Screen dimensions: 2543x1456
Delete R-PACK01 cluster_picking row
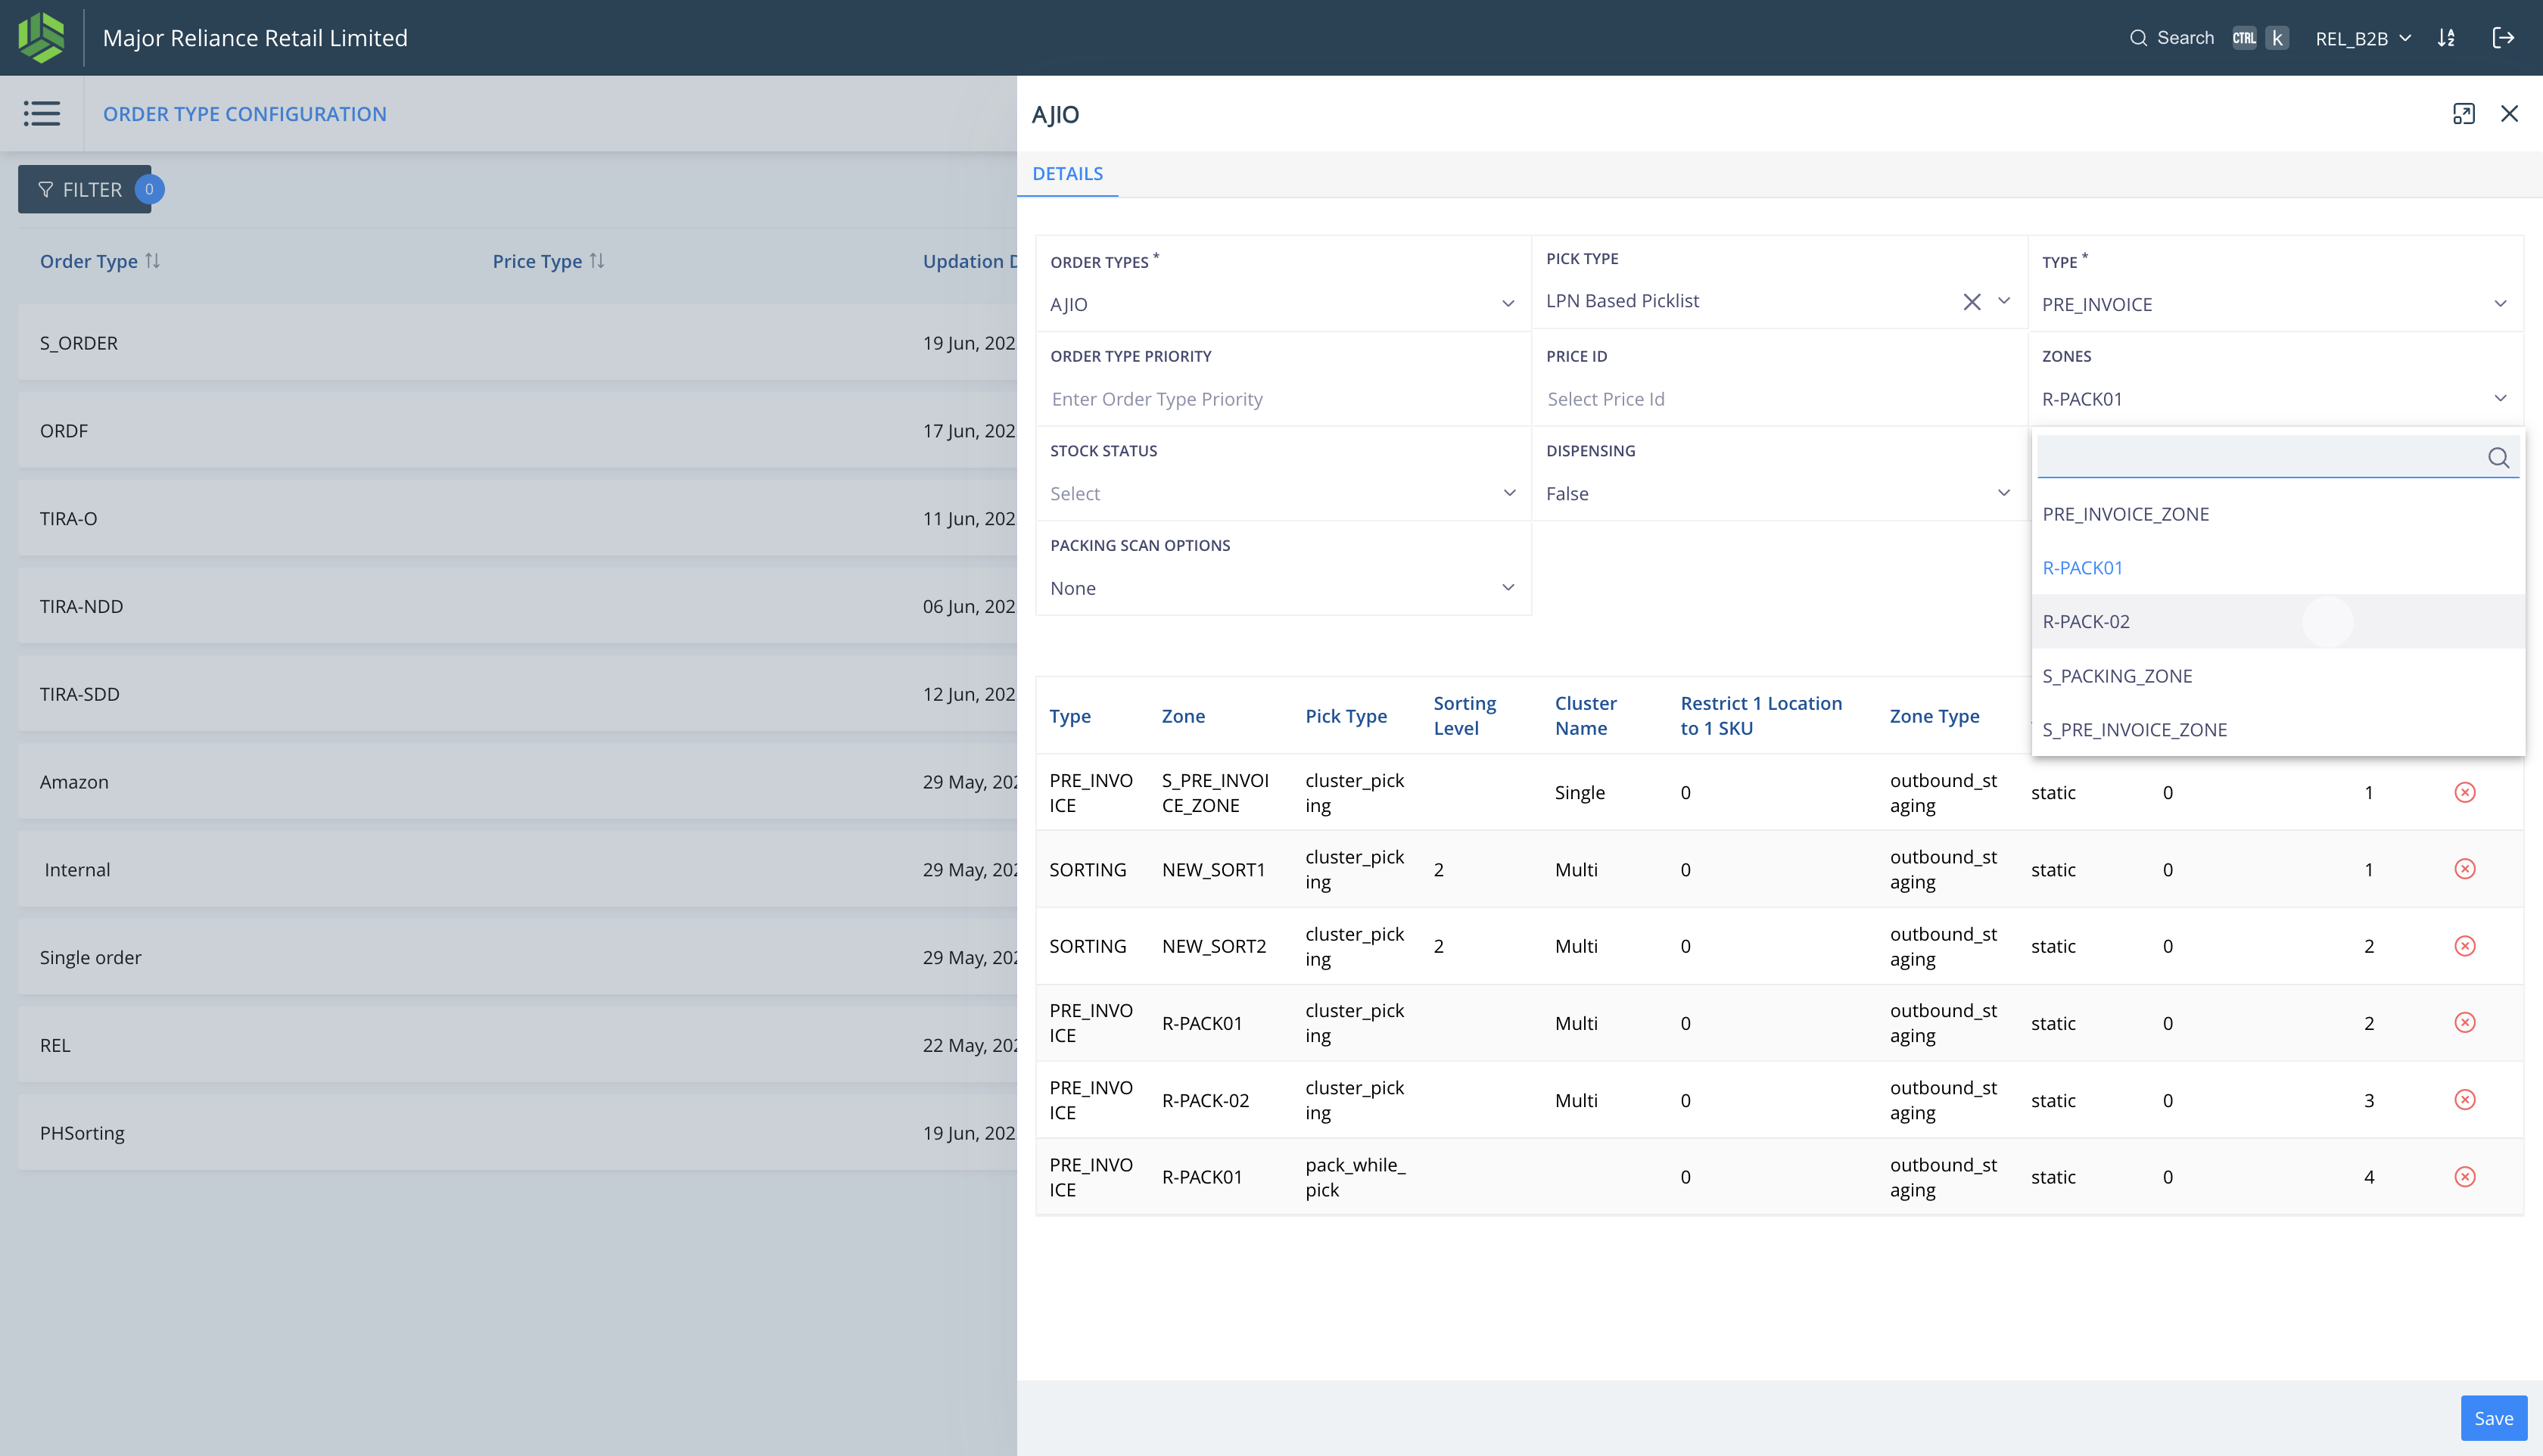click(x=2464, y=1022)
